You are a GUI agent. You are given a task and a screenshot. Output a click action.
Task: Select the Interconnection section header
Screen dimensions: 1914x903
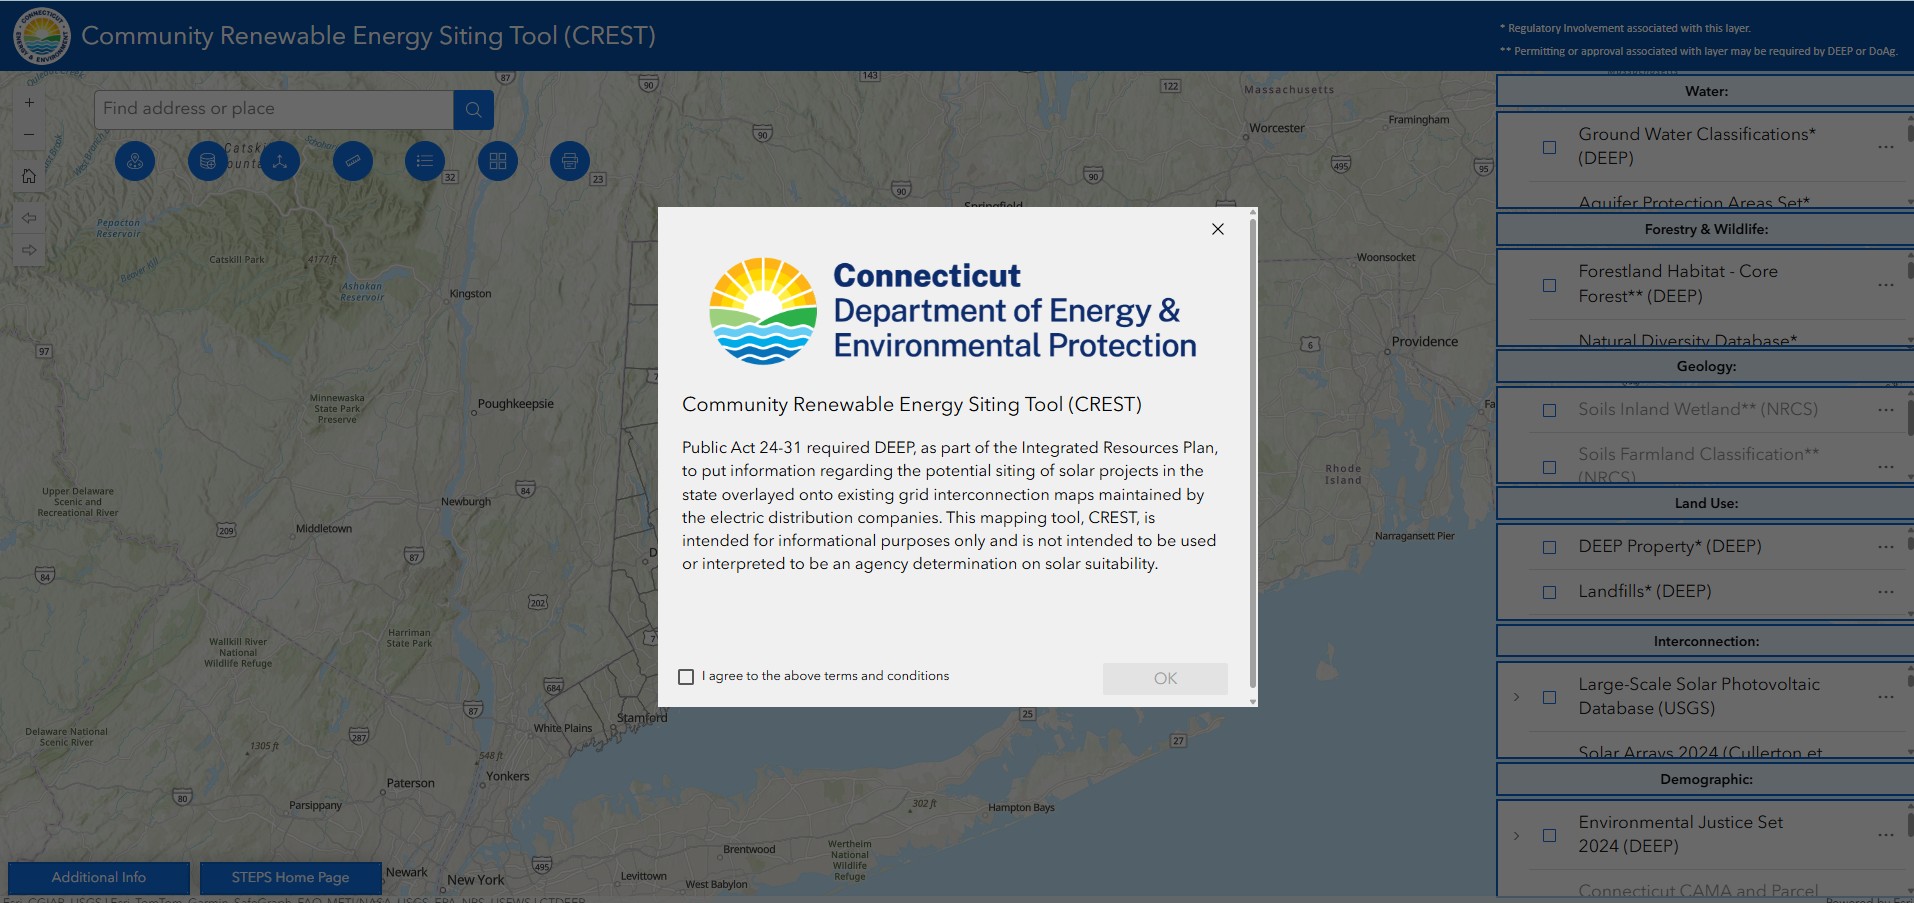pos(1705,641)
